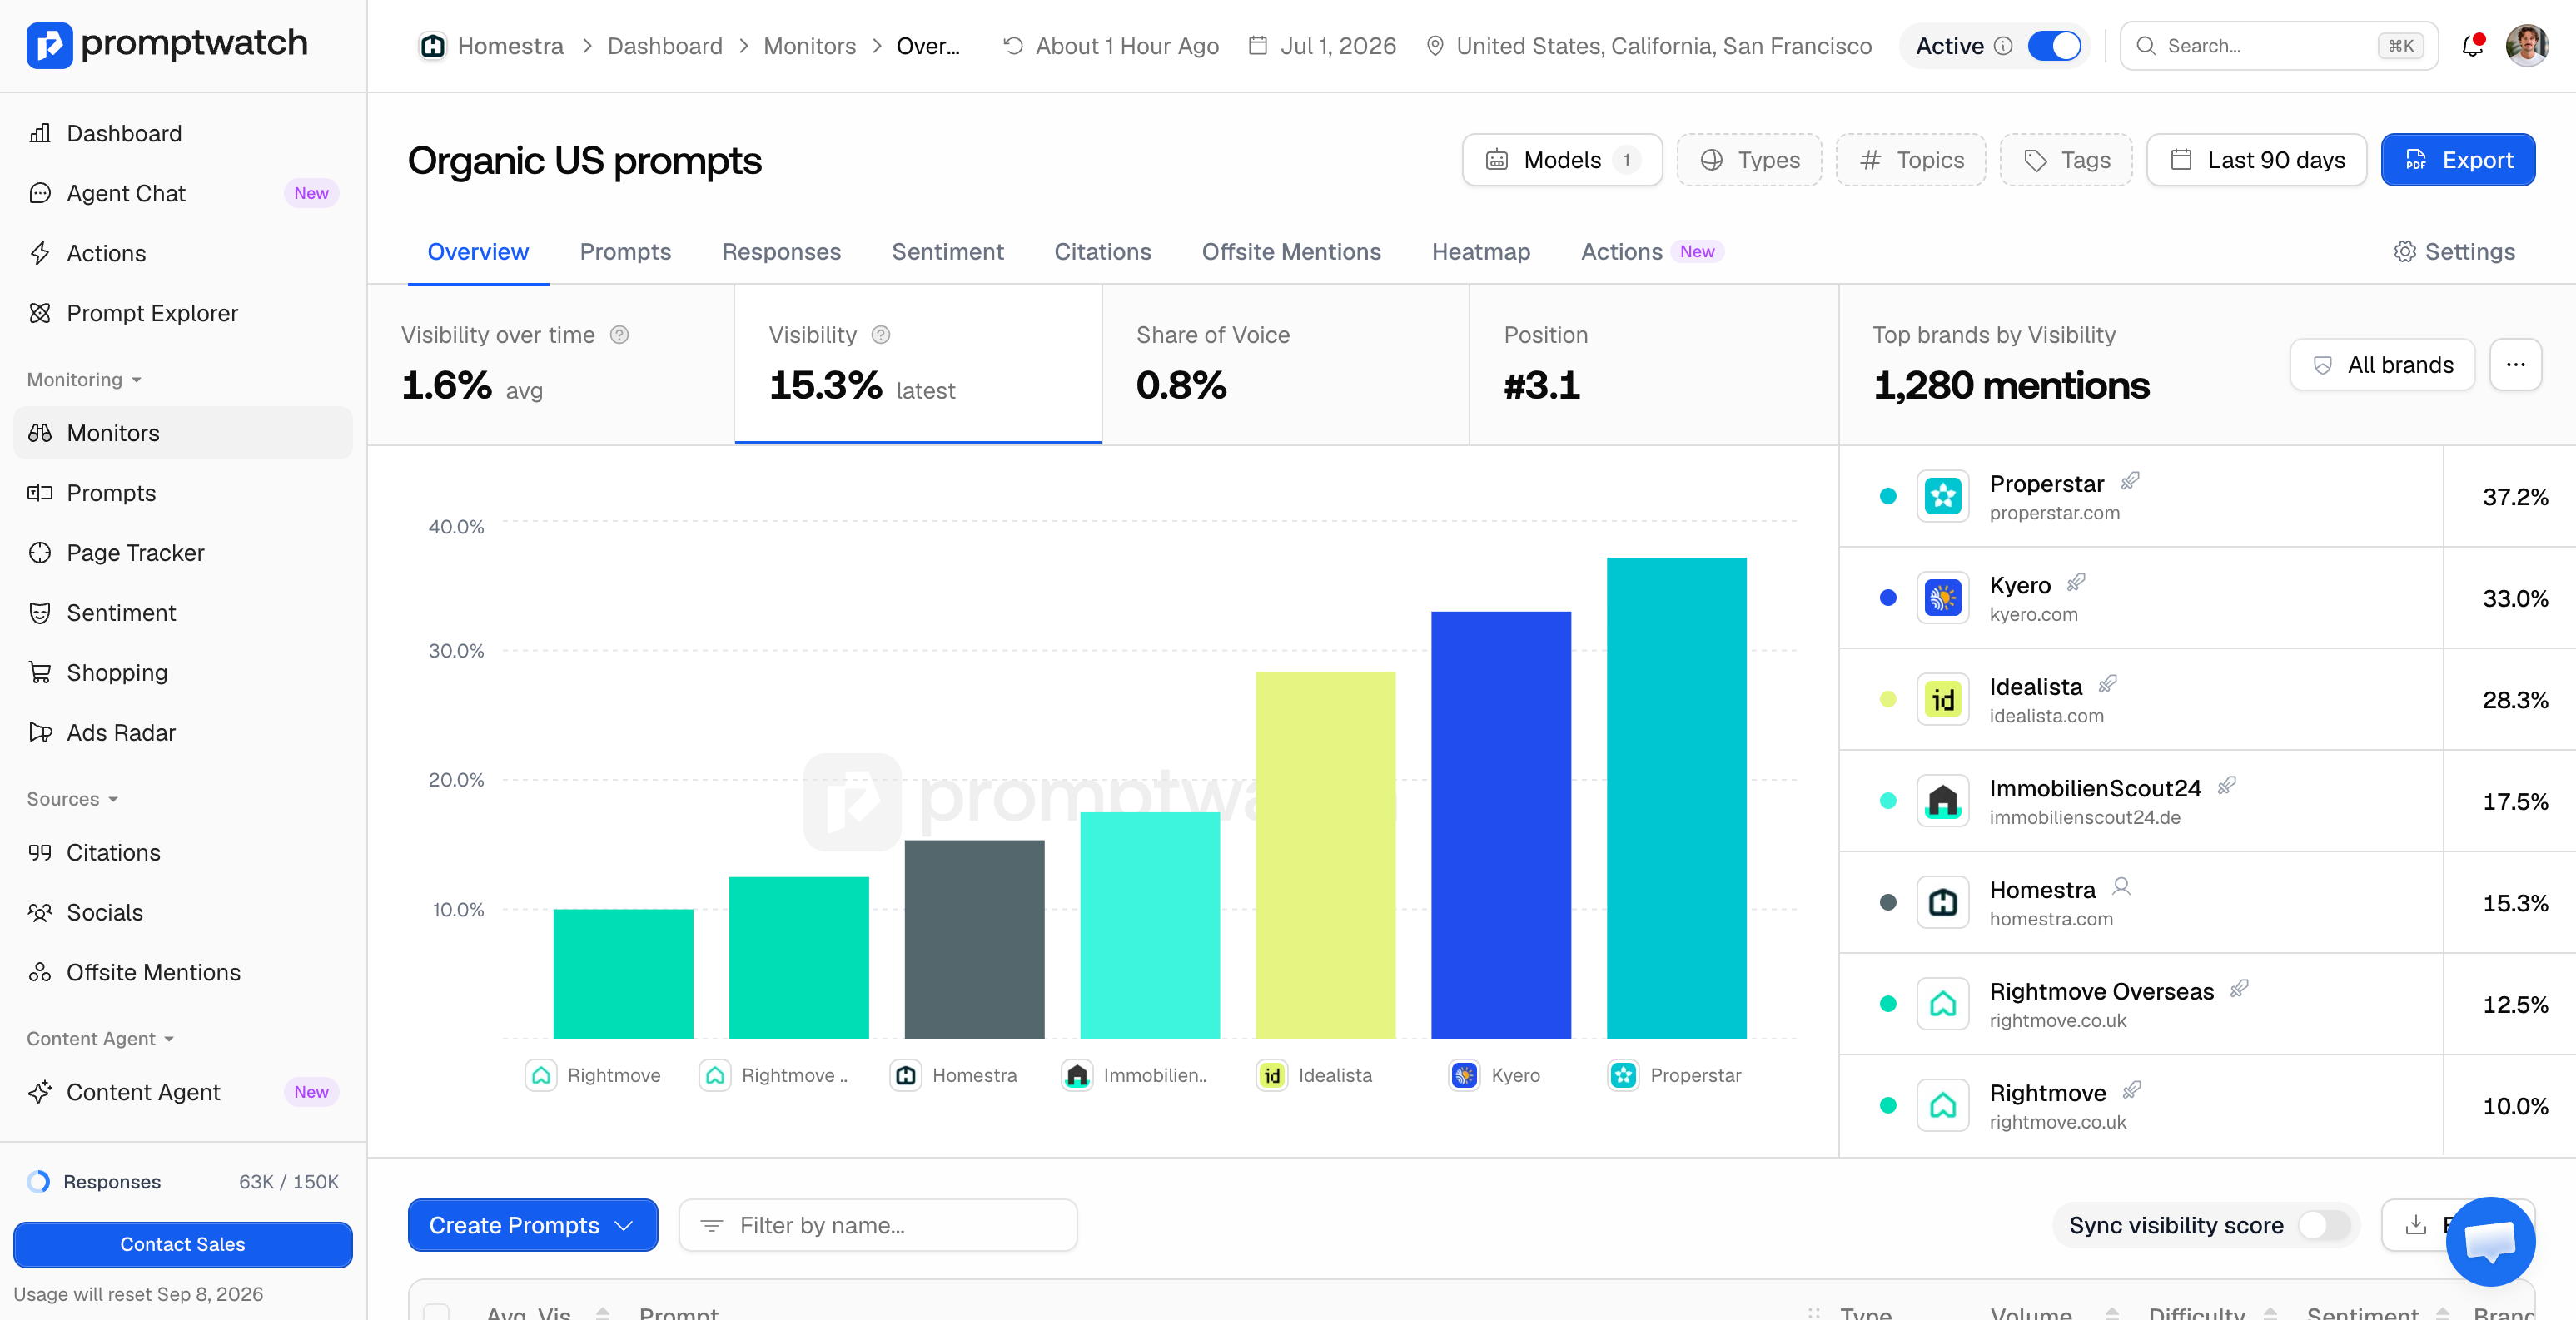Screen dimensions: 2576x1320
Task: Switch to the Heatmap tab
Action: pyautogui.click(x=1481, y=252)
